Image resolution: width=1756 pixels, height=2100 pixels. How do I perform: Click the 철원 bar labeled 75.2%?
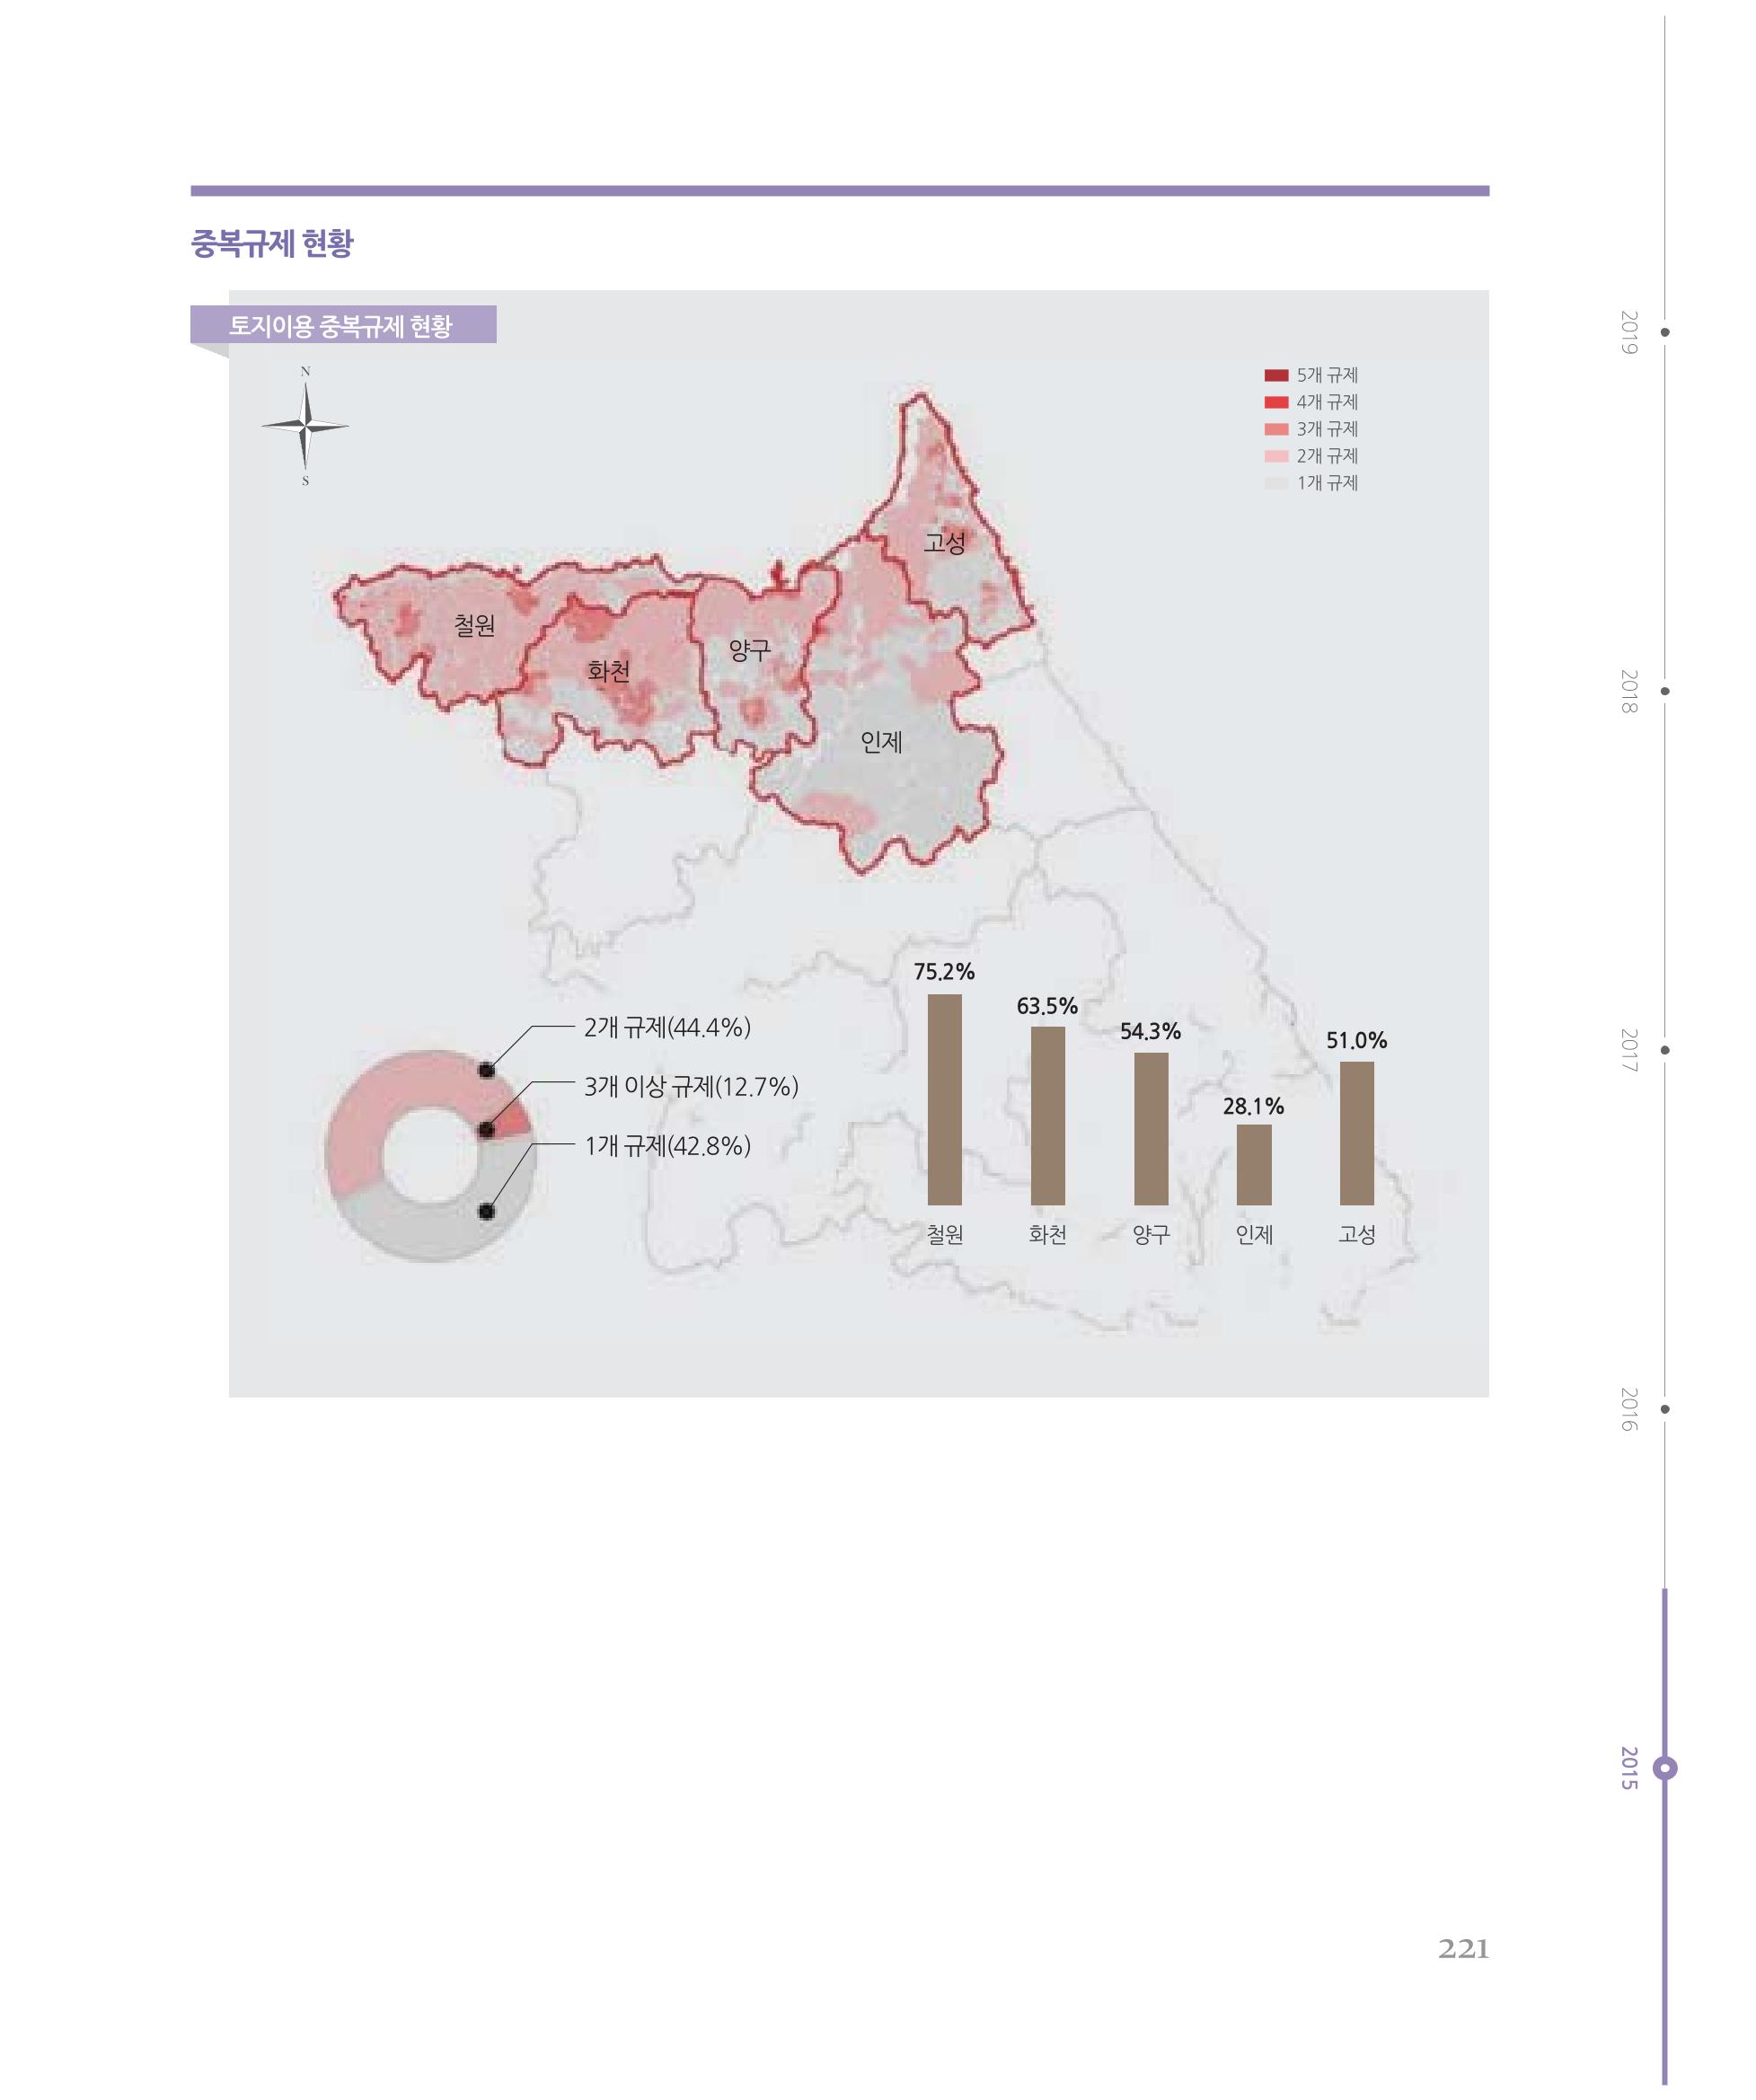pos(945,1100)
